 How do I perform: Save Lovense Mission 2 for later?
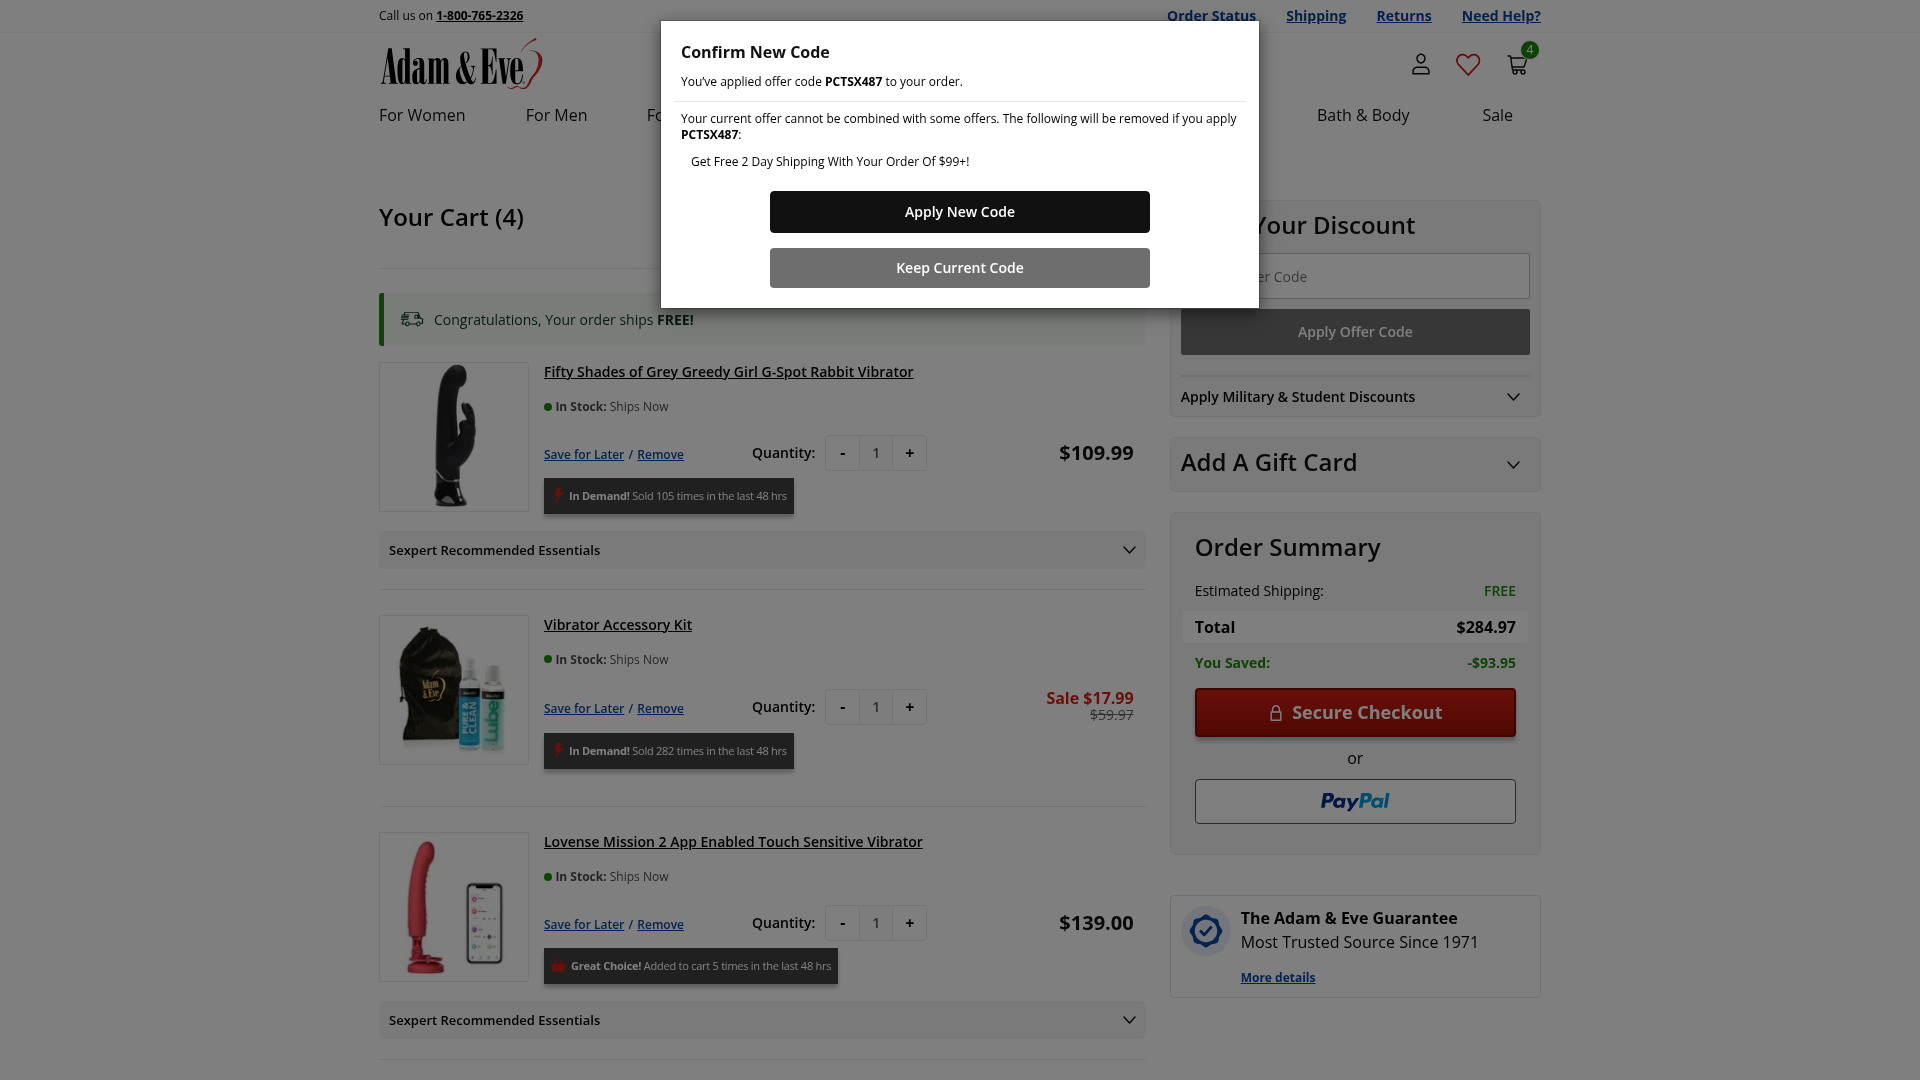(x=584, y=924)
